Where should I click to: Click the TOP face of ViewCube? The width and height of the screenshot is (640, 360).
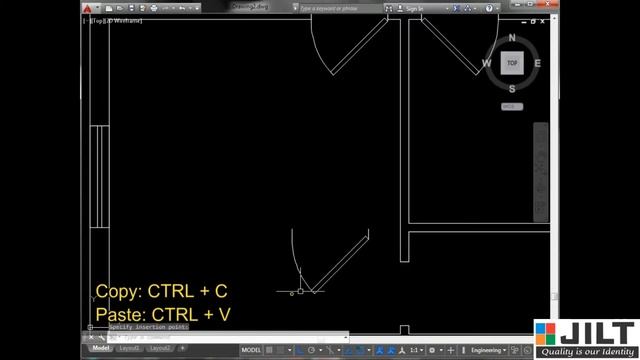click(x=512, y=63)
